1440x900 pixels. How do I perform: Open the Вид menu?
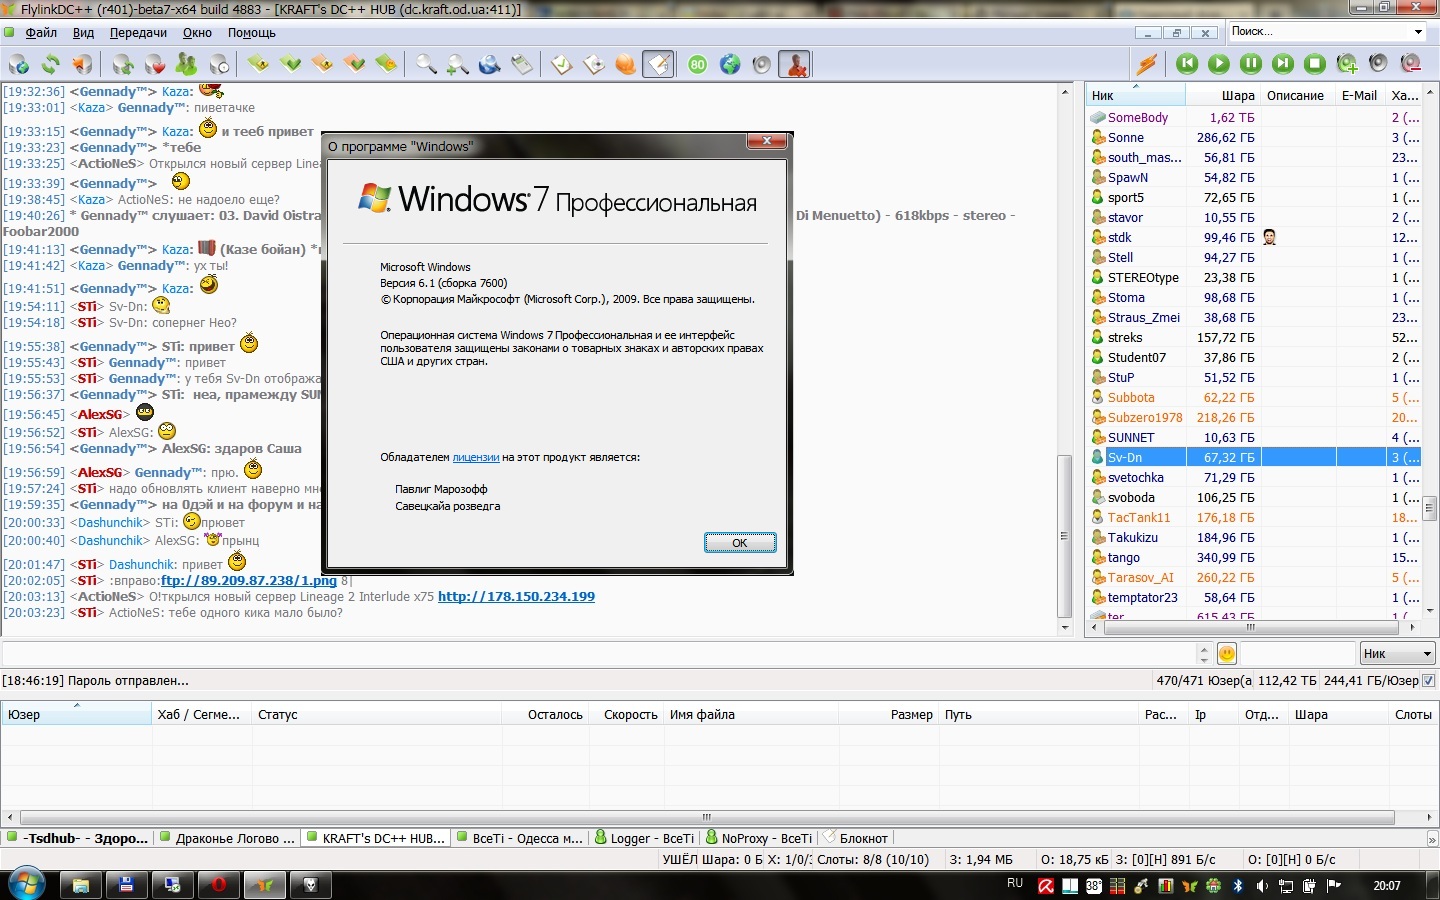83,33
